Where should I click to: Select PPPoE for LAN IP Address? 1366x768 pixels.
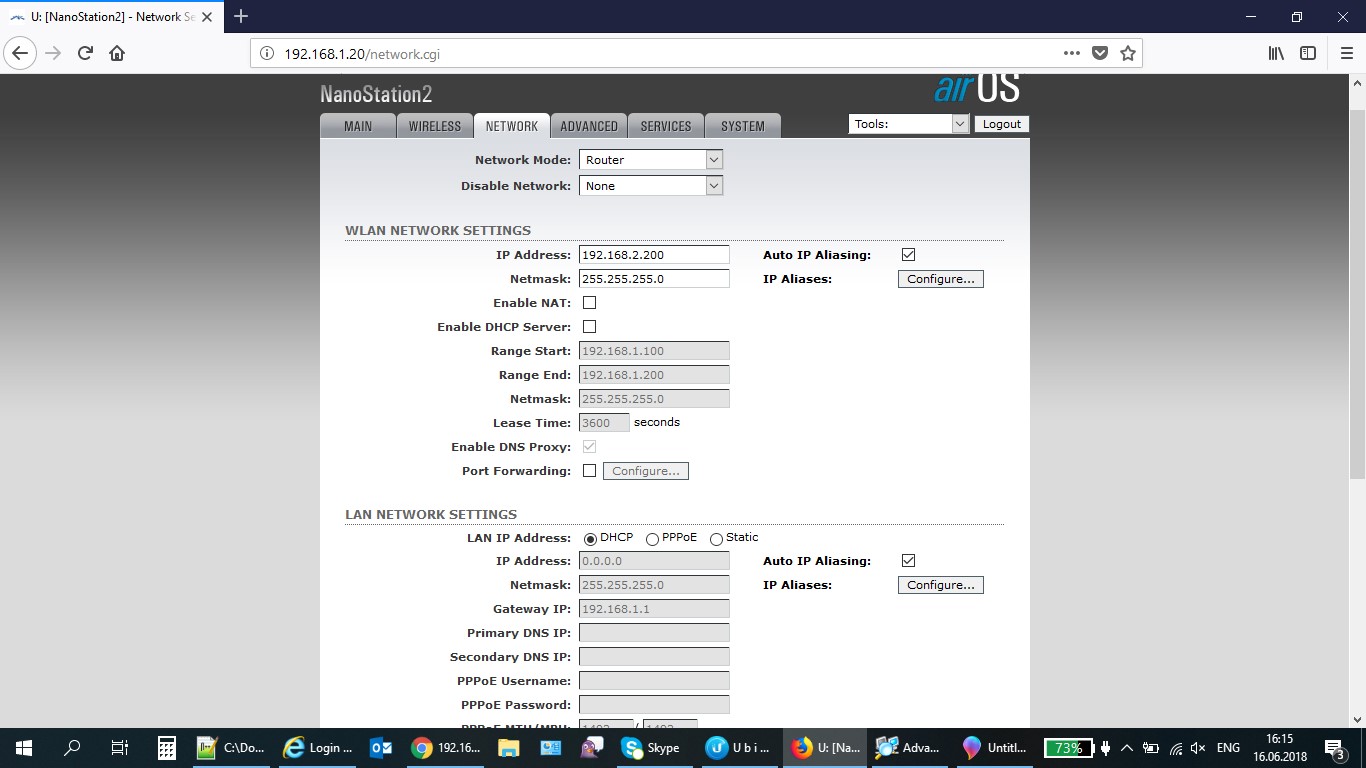click(652, 539)
